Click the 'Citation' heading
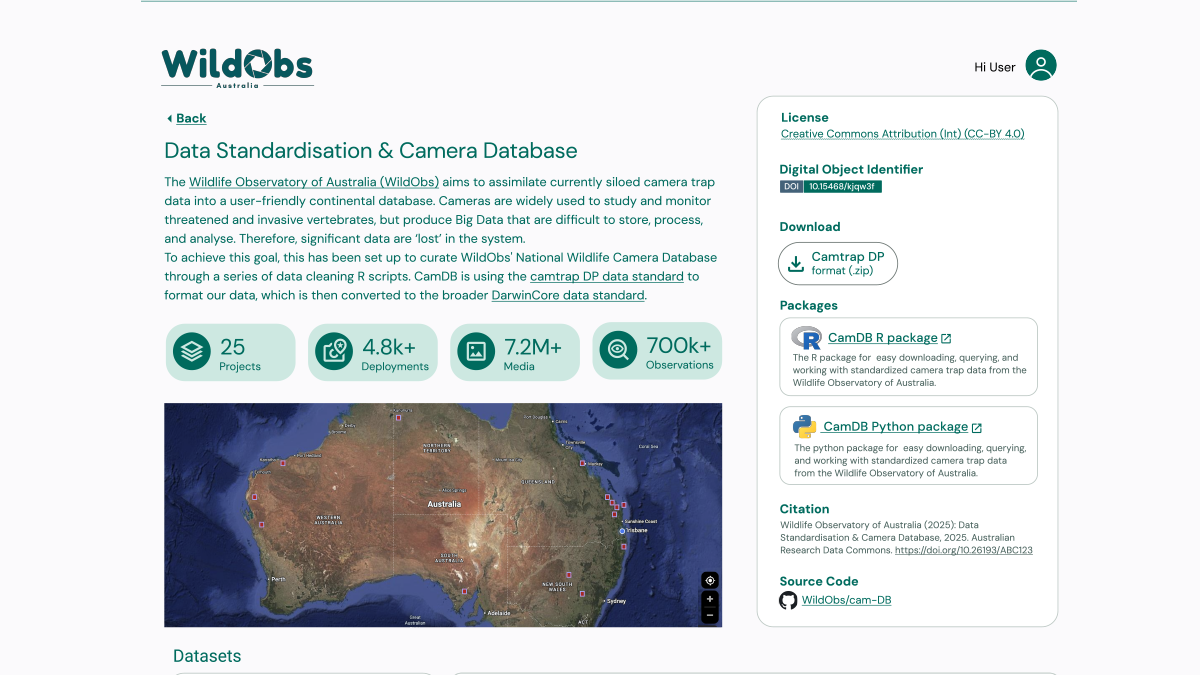The image size is (1200, 675). point(804,509)
